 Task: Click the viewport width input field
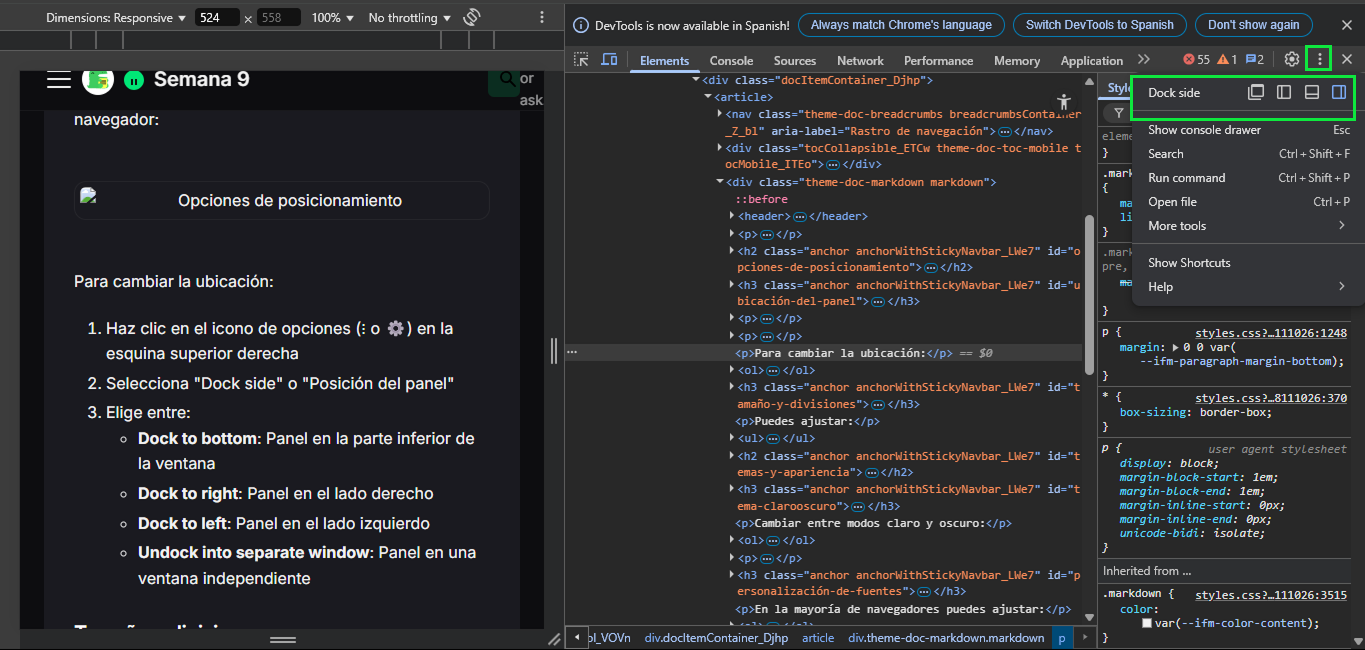[217, 18]
